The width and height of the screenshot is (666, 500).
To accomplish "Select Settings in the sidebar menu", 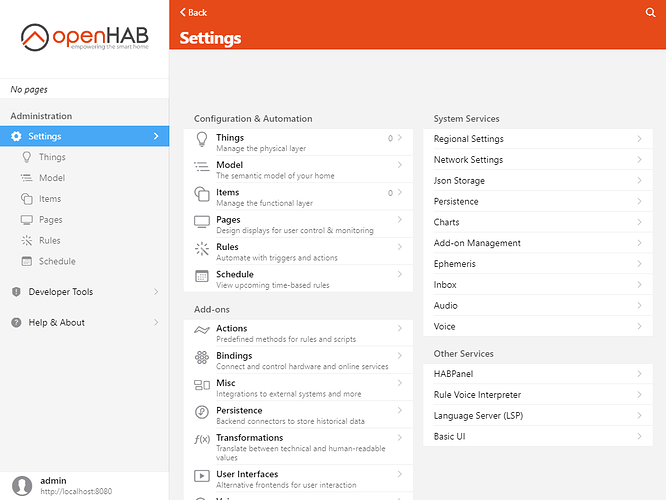I will click(84, 136).
